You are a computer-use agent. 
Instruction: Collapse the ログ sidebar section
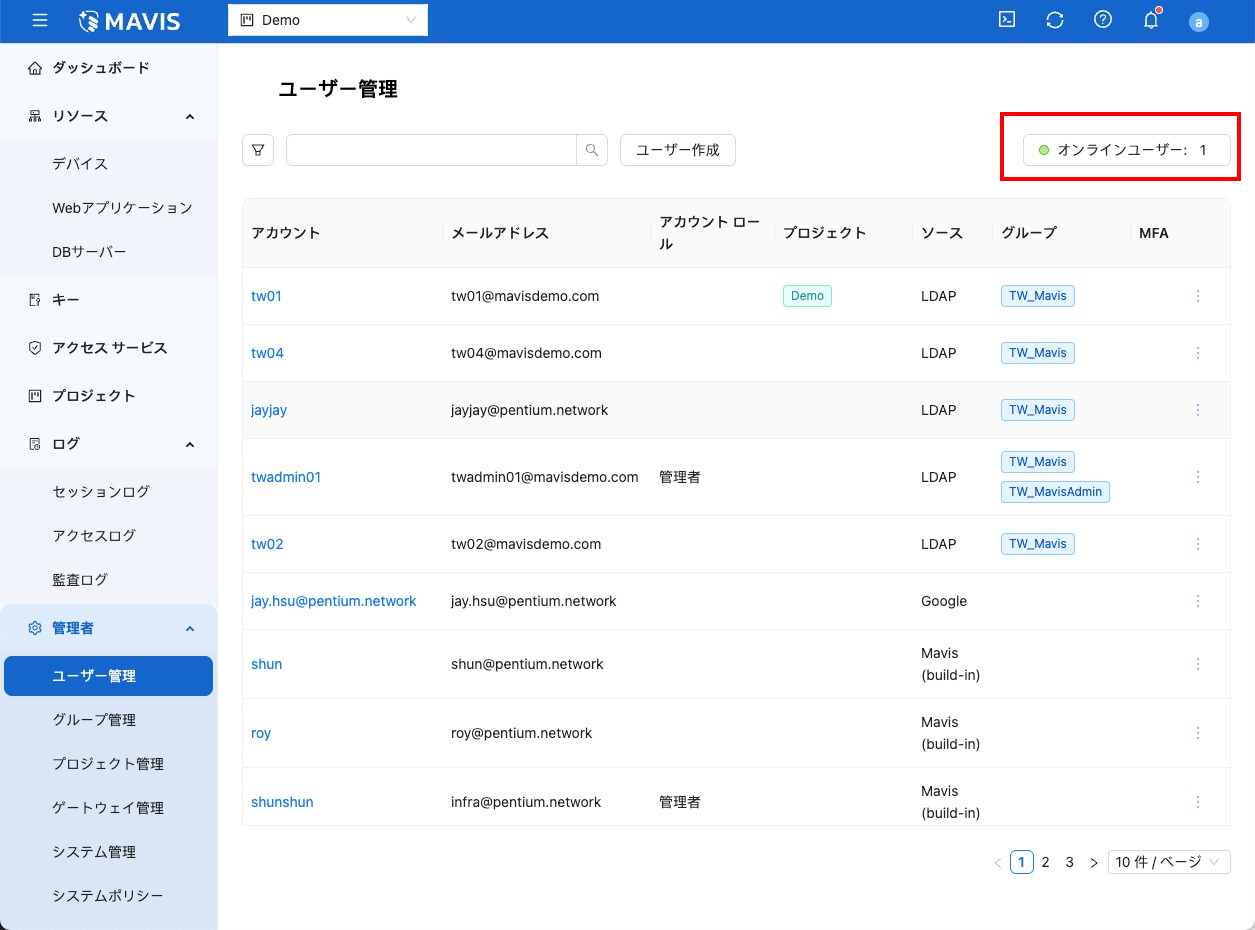click(190, 444)
